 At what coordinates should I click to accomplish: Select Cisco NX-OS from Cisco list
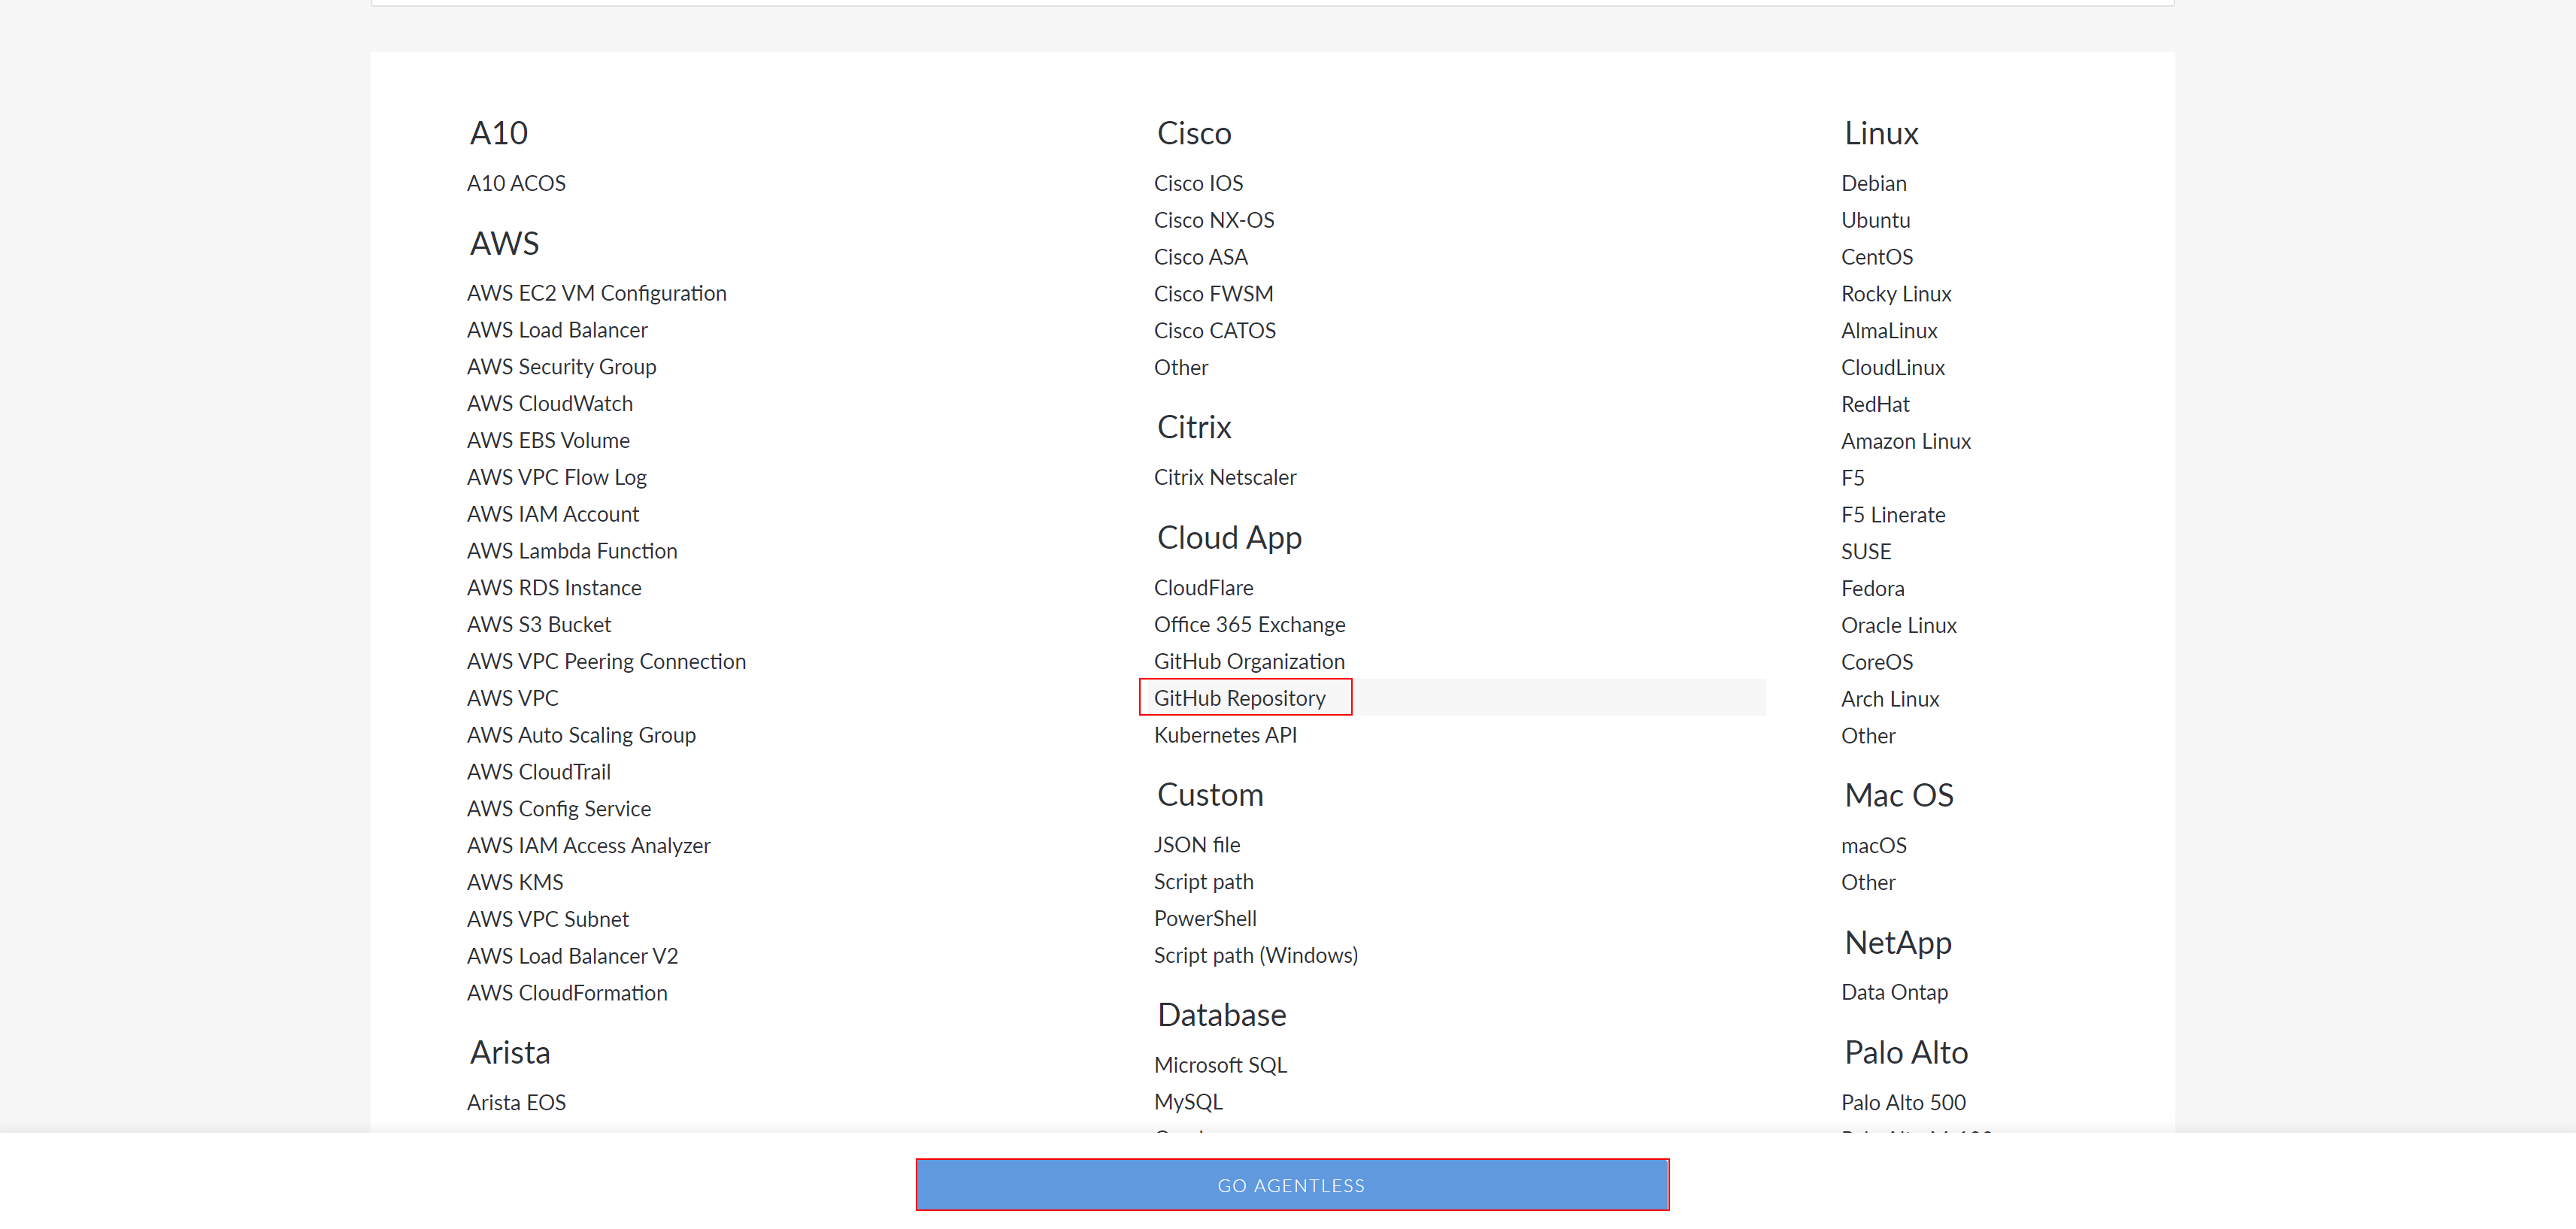(1214, 220)
